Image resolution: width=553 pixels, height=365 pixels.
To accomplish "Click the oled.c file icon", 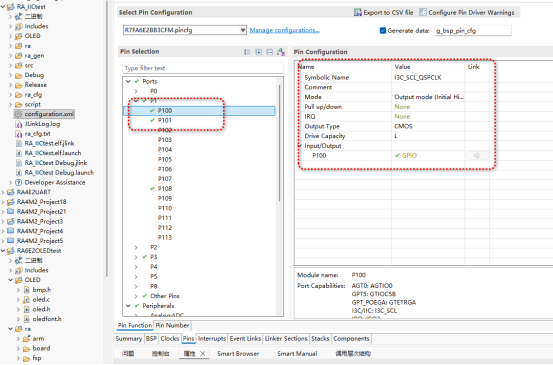I will coord(26,300).
